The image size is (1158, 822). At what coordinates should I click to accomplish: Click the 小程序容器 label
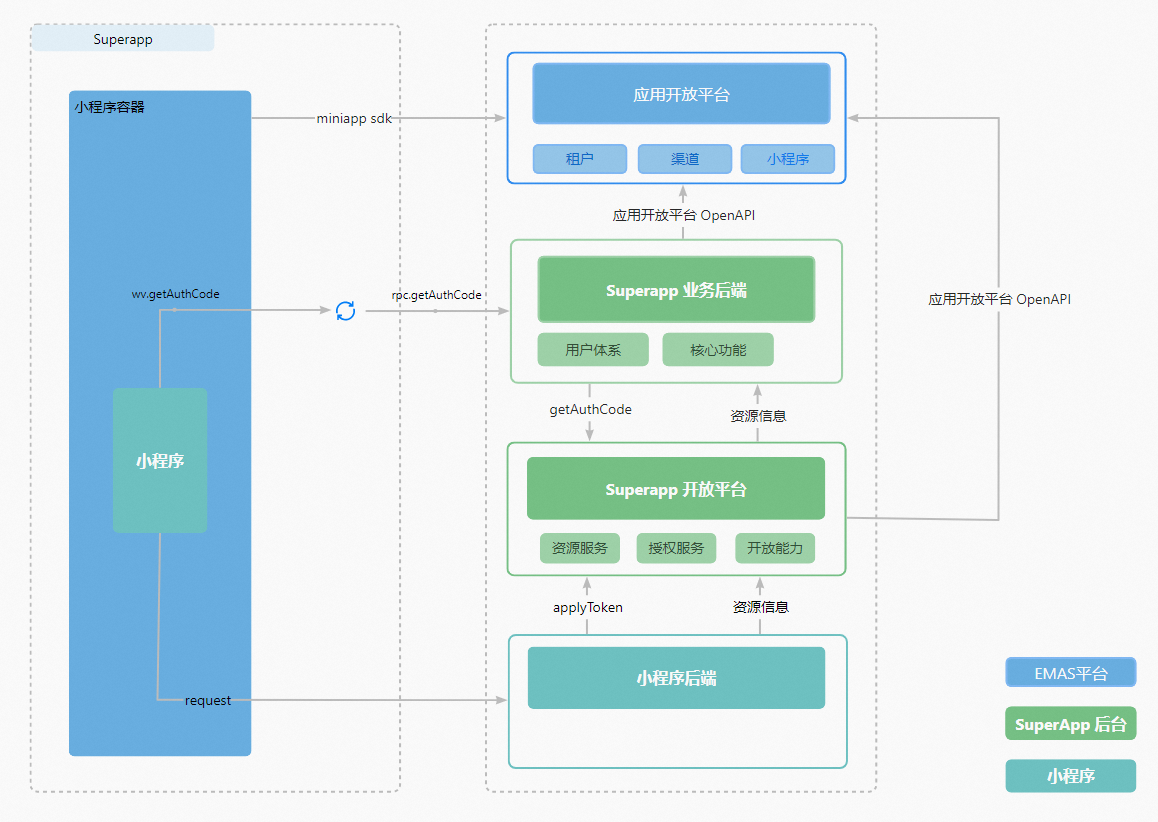point(109,107)
